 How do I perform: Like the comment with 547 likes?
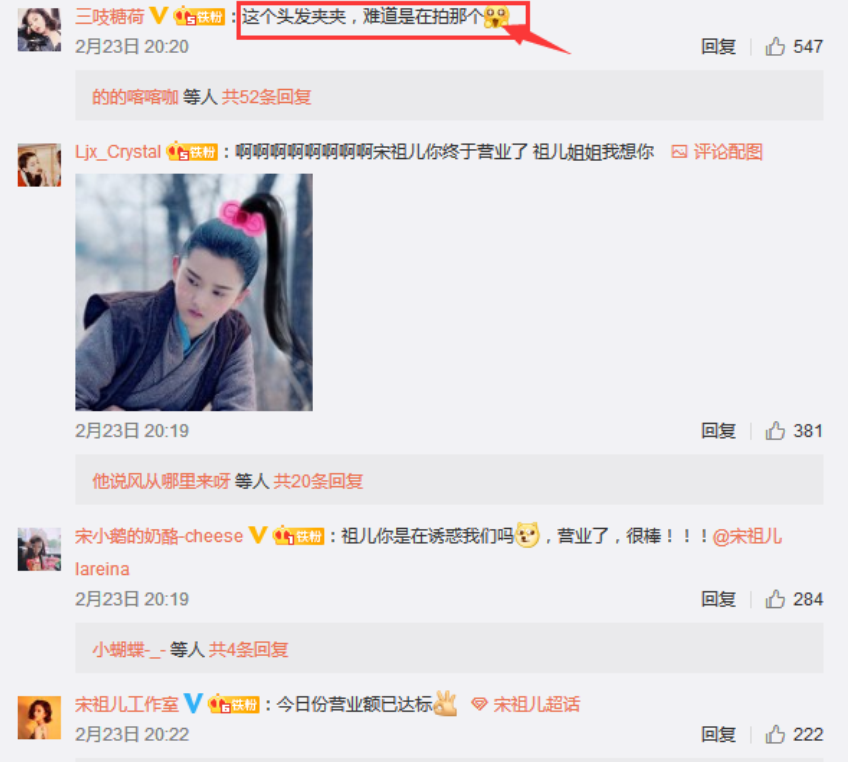coord(775,47)
